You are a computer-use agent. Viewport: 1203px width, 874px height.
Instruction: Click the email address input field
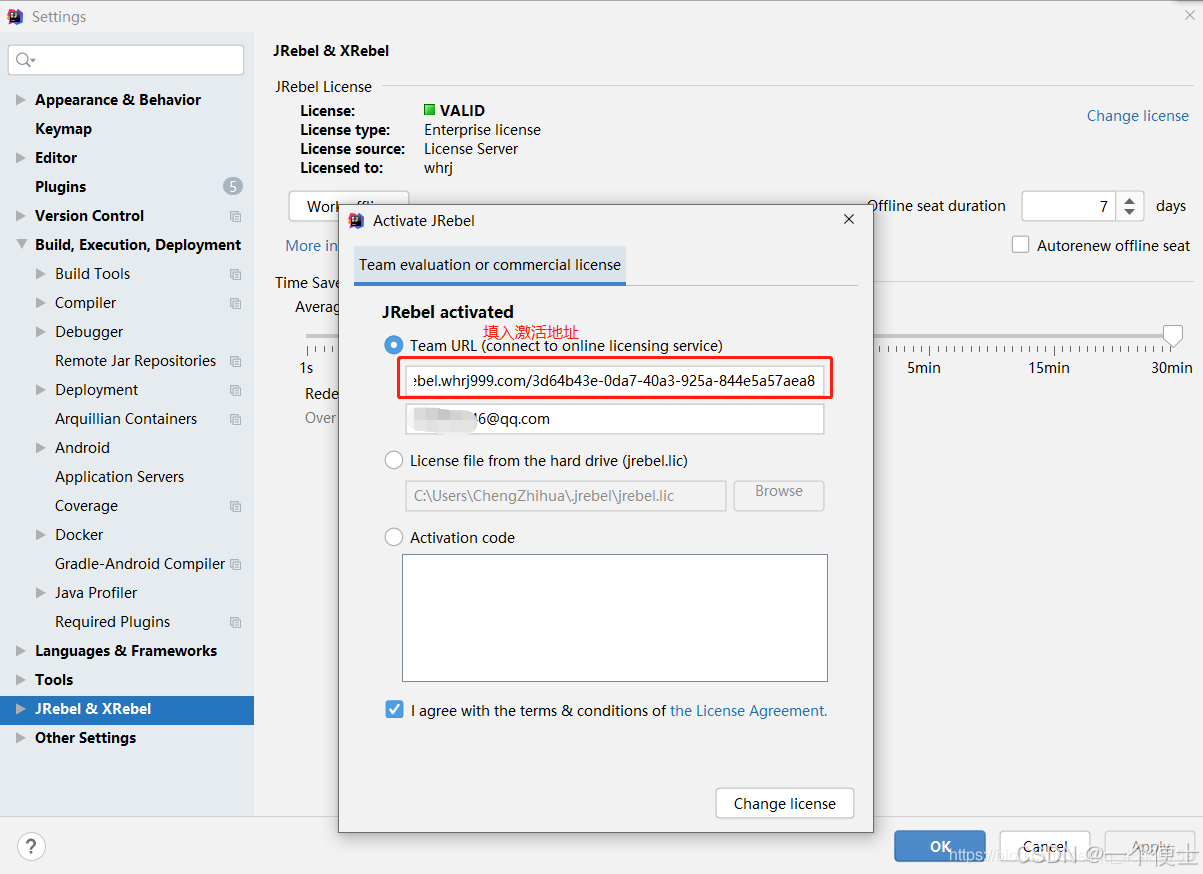coord(615,419)
